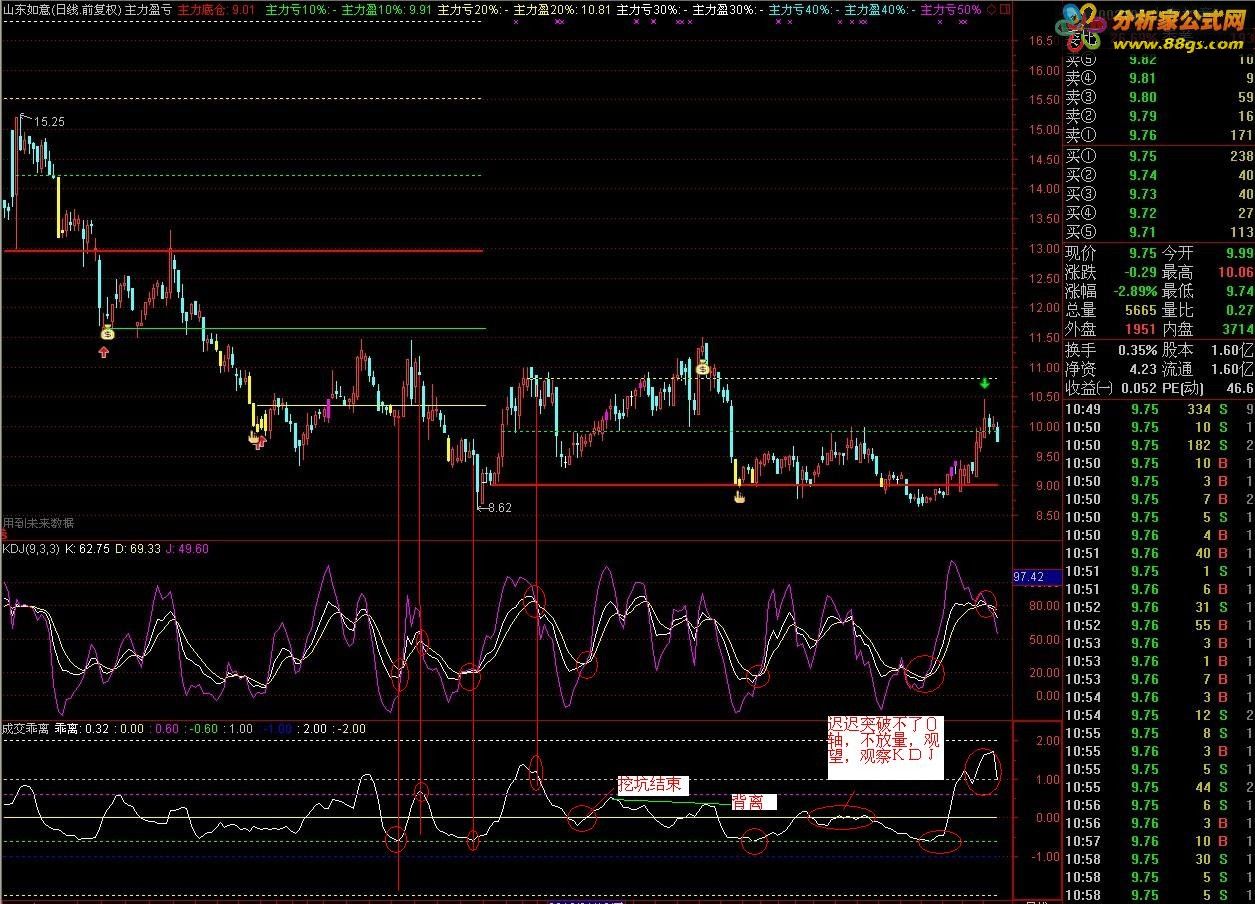Viewport: 1255px width, 904px height.
Task: Select the 买① 9.75 bid row
Action: pyautogui.click(x=1159, y=156)
